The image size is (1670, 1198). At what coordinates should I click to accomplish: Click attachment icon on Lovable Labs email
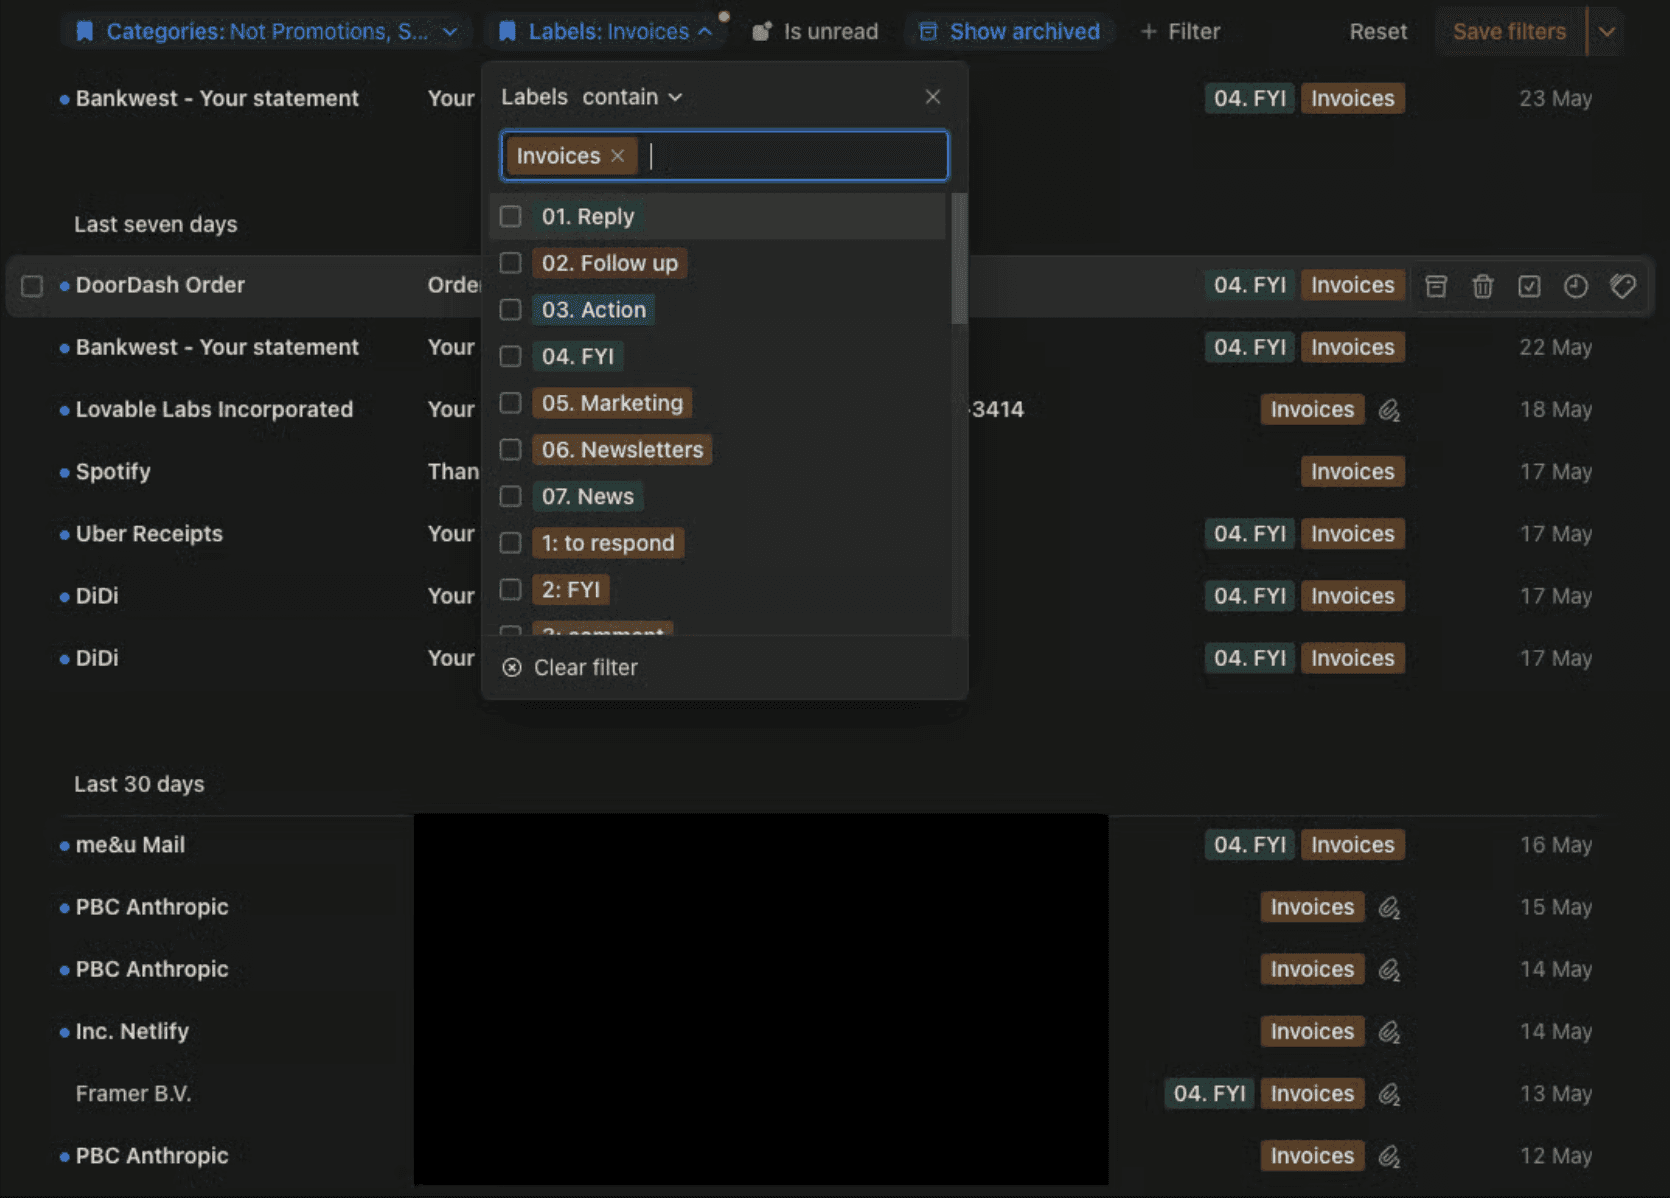coord(1389,410)
